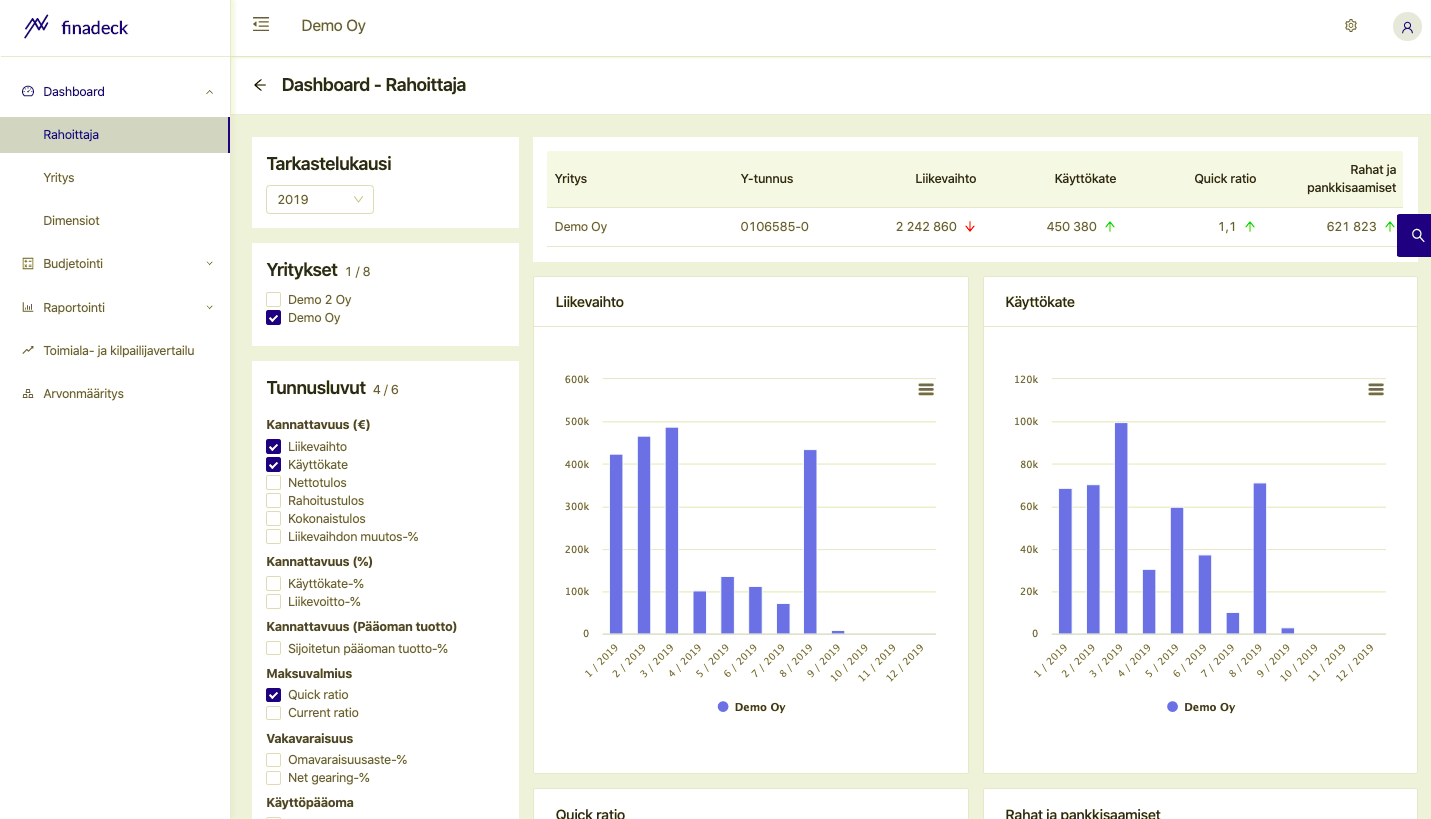This screenshot has width=1431, height=819.
Task: Click the 8 / 2019 Liikevaihto bar
Action: pos(810,542)
